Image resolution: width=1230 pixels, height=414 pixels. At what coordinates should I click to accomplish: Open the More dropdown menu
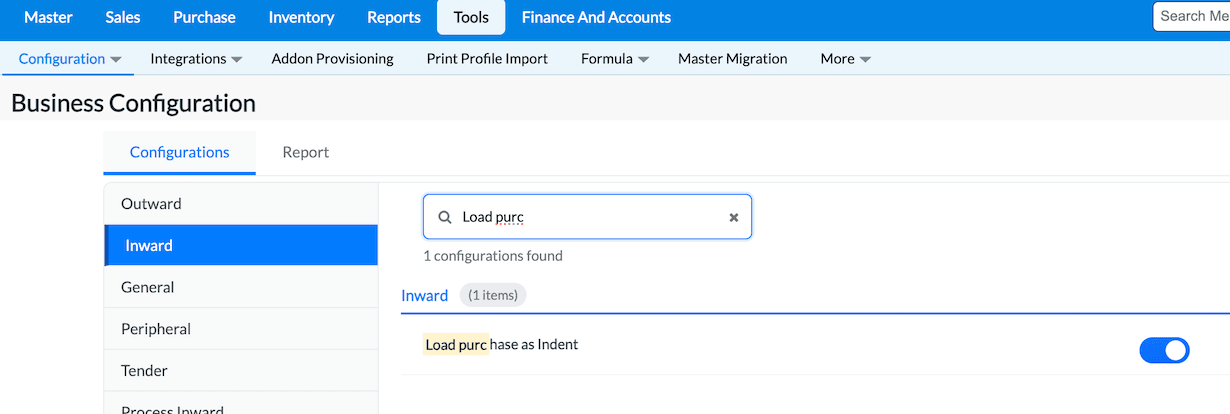point(845,59)
